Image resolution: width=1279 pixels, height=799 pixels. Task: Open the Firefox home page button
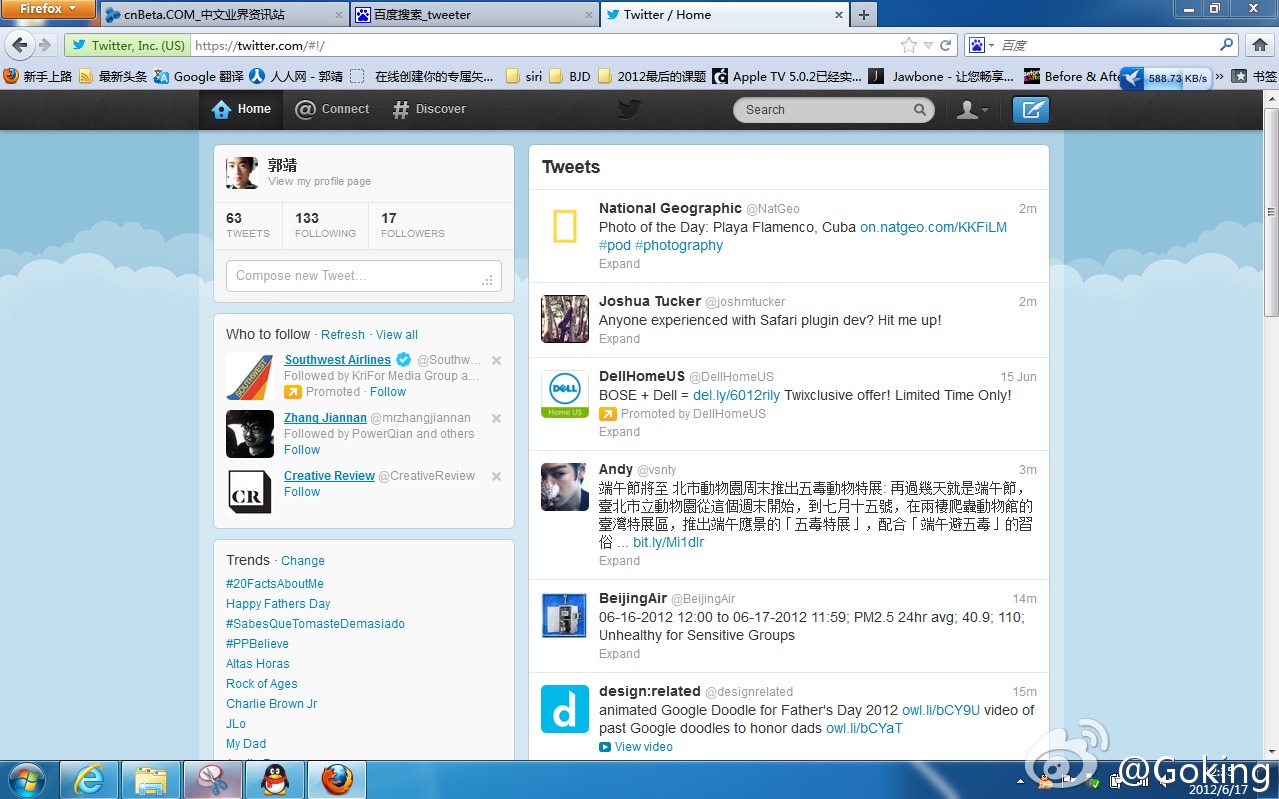[1260, 45]
